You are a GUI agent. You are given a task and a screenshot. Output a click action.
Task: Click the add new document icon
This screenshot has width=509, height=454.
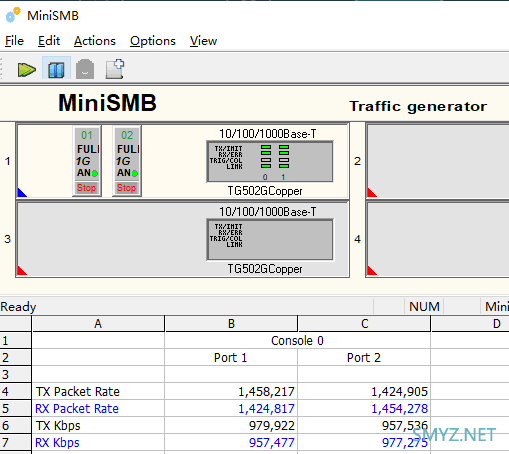[x=115, y=69]
